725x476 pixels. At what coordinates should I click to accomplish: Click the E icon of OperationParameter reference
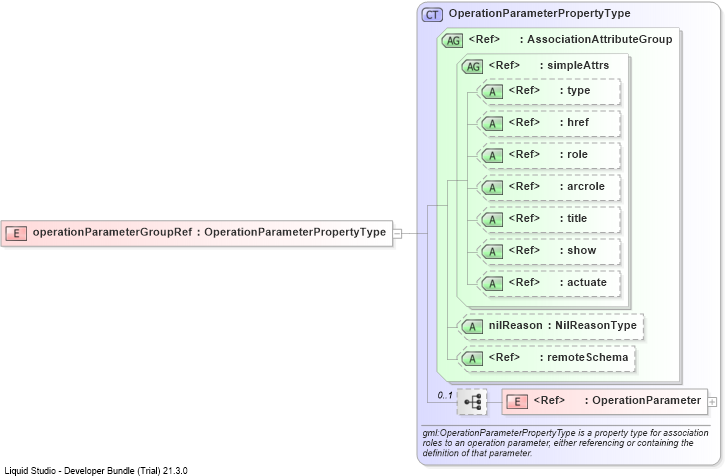point(517,402)
